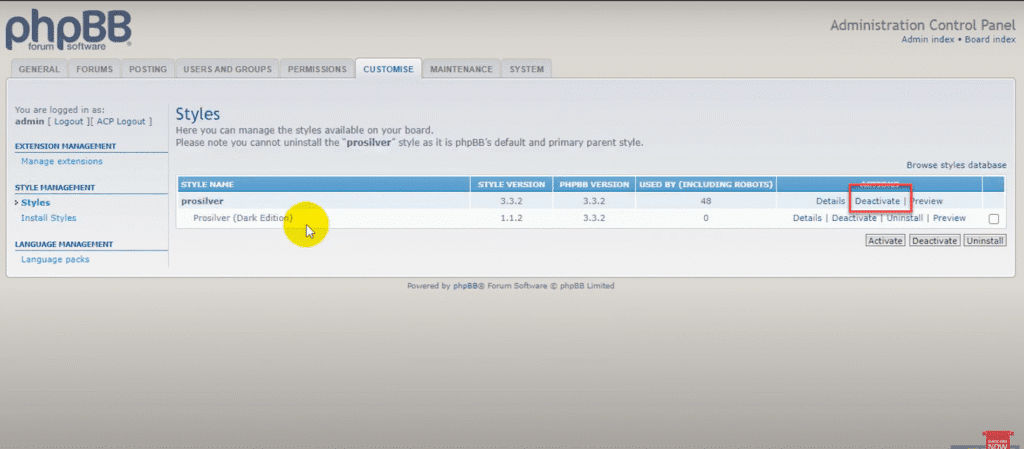Viewport: 1024px width, 449px height.
Task: Go to the Users and Groups tab
Action: (227, 69)
